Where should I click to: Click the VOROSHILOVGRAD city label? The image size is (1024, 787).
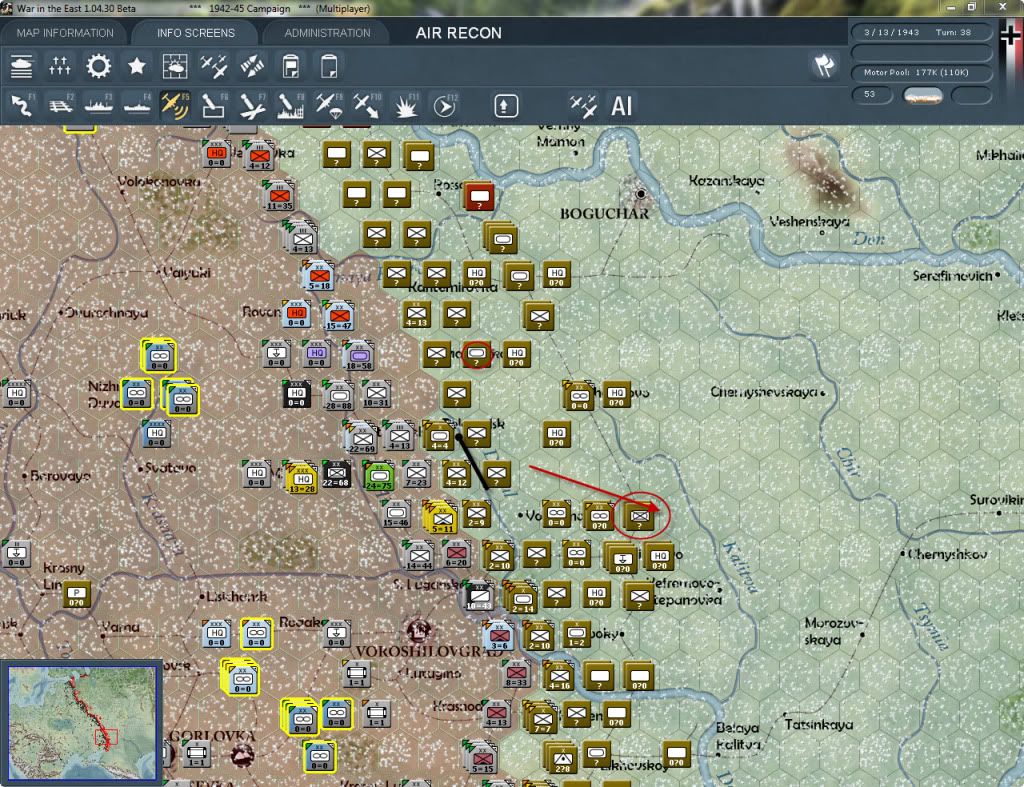[428, 651]
